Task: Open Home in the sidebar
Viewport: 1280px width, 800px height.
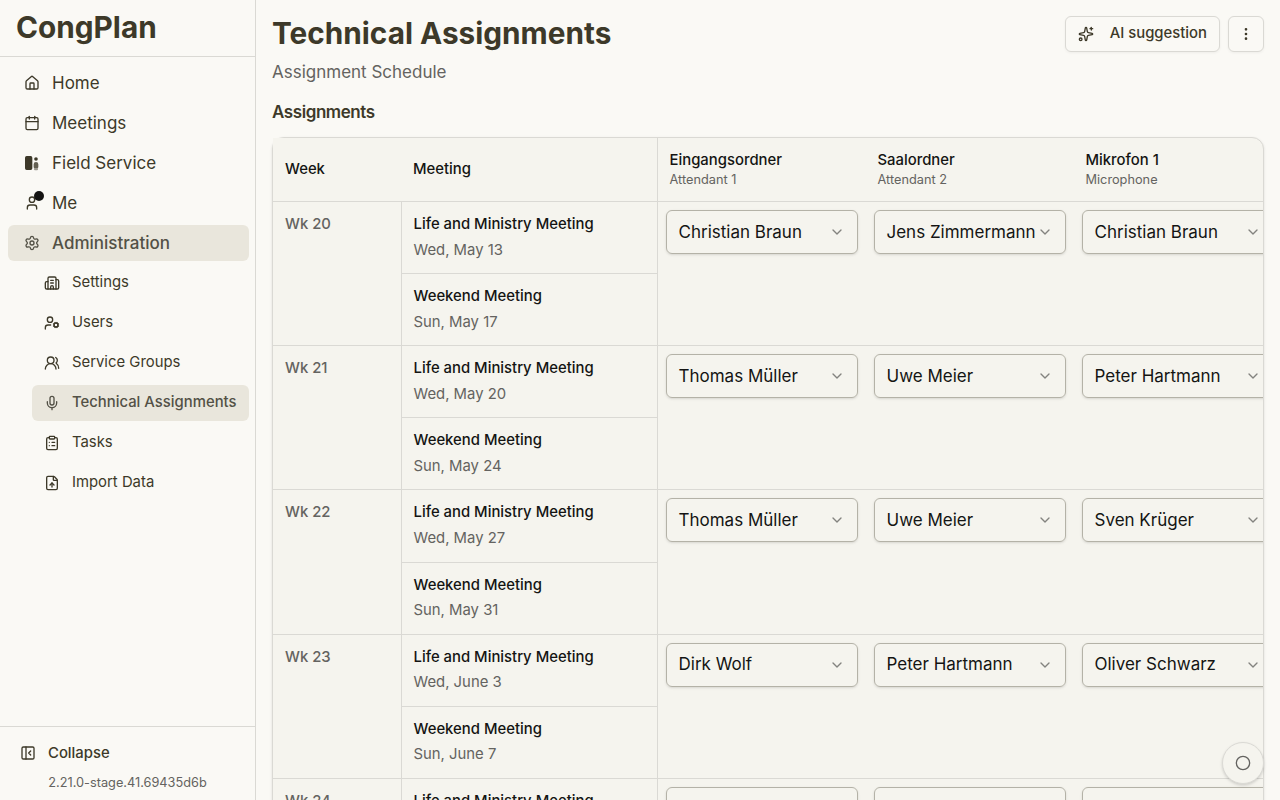Action: coord(128,83)
